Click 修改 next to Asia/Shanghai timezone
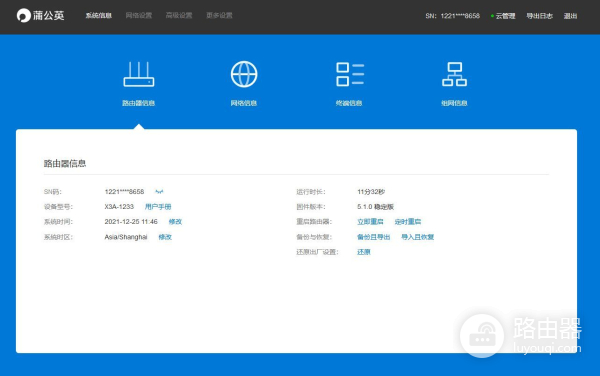Image resolution: width=600 pixels, height=376 pixels. [x=165, y=237]
